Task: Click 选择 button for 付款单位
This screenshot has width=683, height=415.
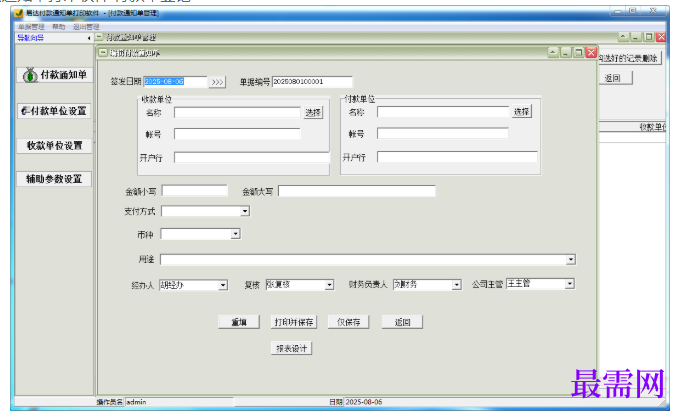Action: pos(521,112)
